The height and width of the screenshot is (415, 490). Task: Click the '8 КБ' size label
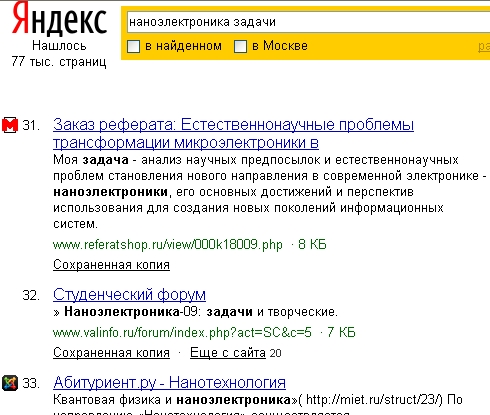tap(312, 244)
